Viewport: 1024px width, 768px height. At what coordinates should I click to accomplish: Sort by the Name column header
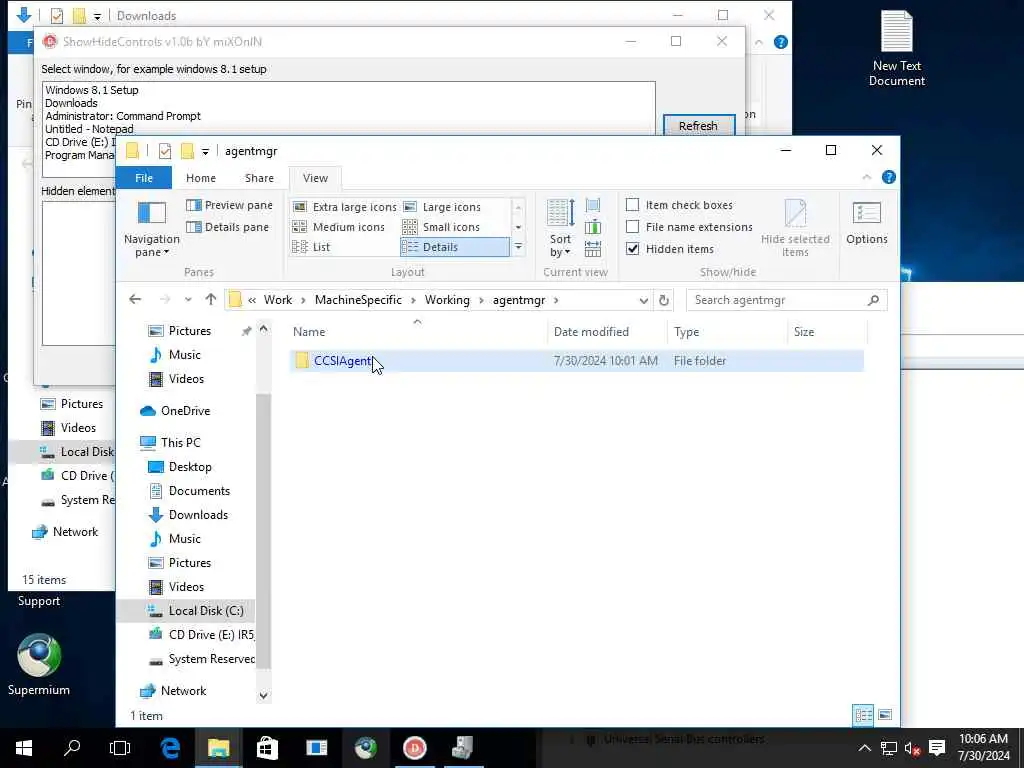(x=417, y=332)
